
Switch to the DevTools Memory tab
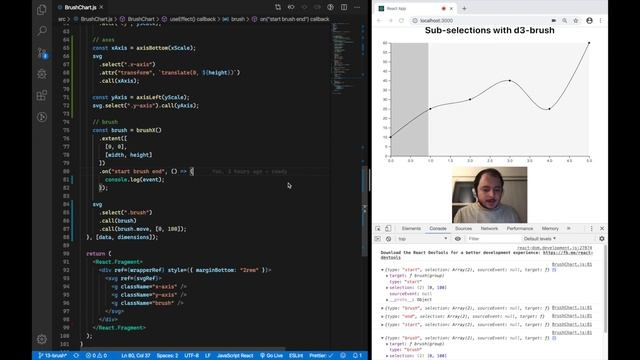[x=550, y=229]
